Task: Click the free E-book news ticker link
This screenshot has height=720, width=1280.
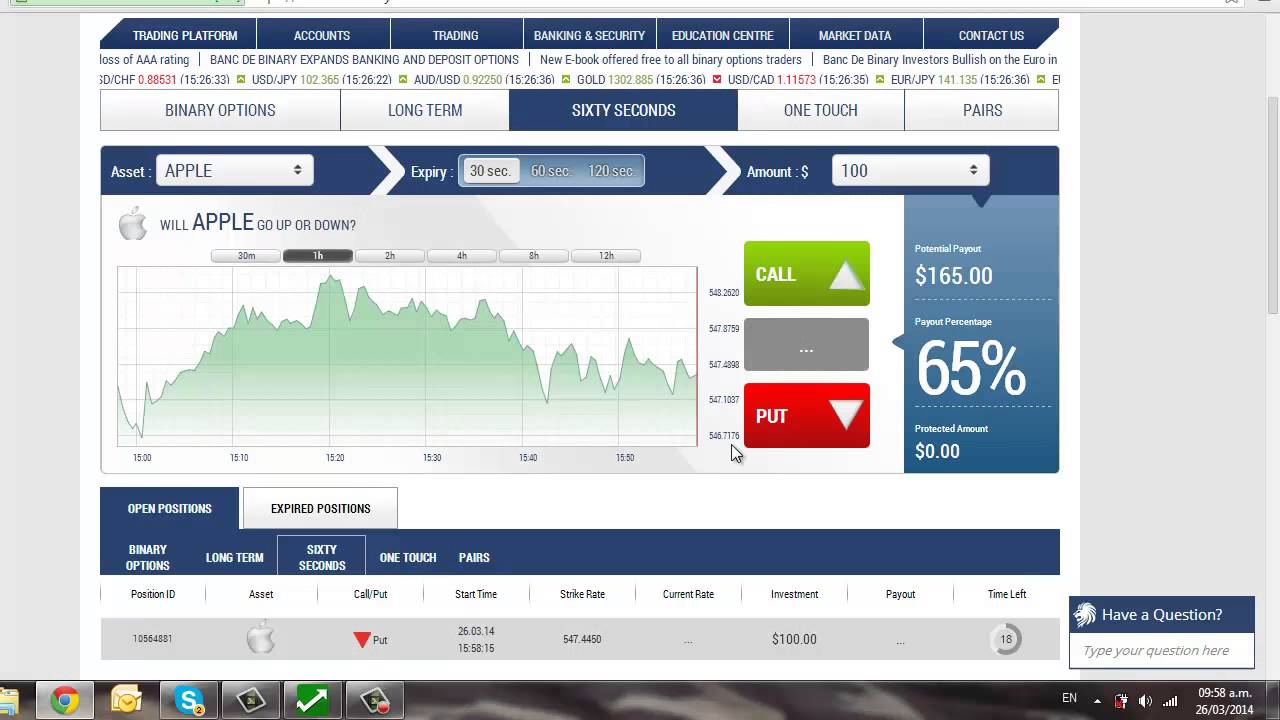Action: (x=671, y=60)
